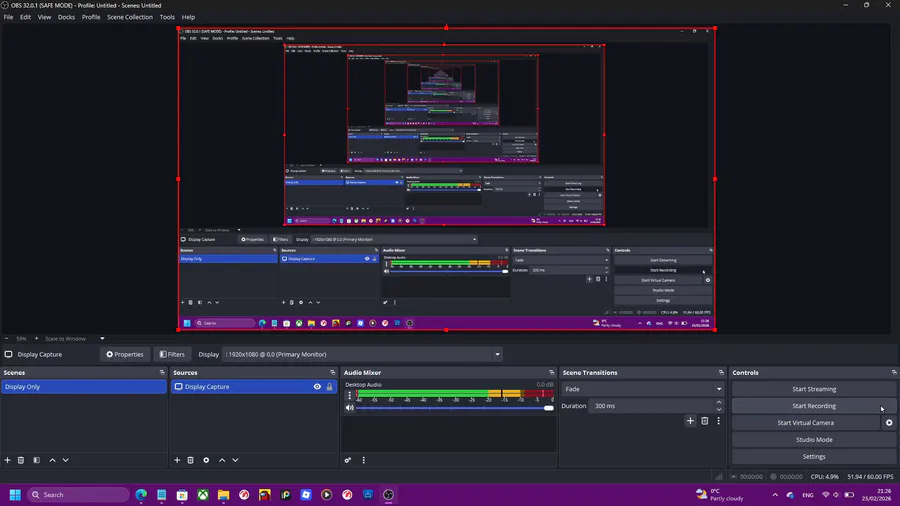Increase the transition duration with up arrow
Viewport: 900px width, 506px height.
point(719,403)
